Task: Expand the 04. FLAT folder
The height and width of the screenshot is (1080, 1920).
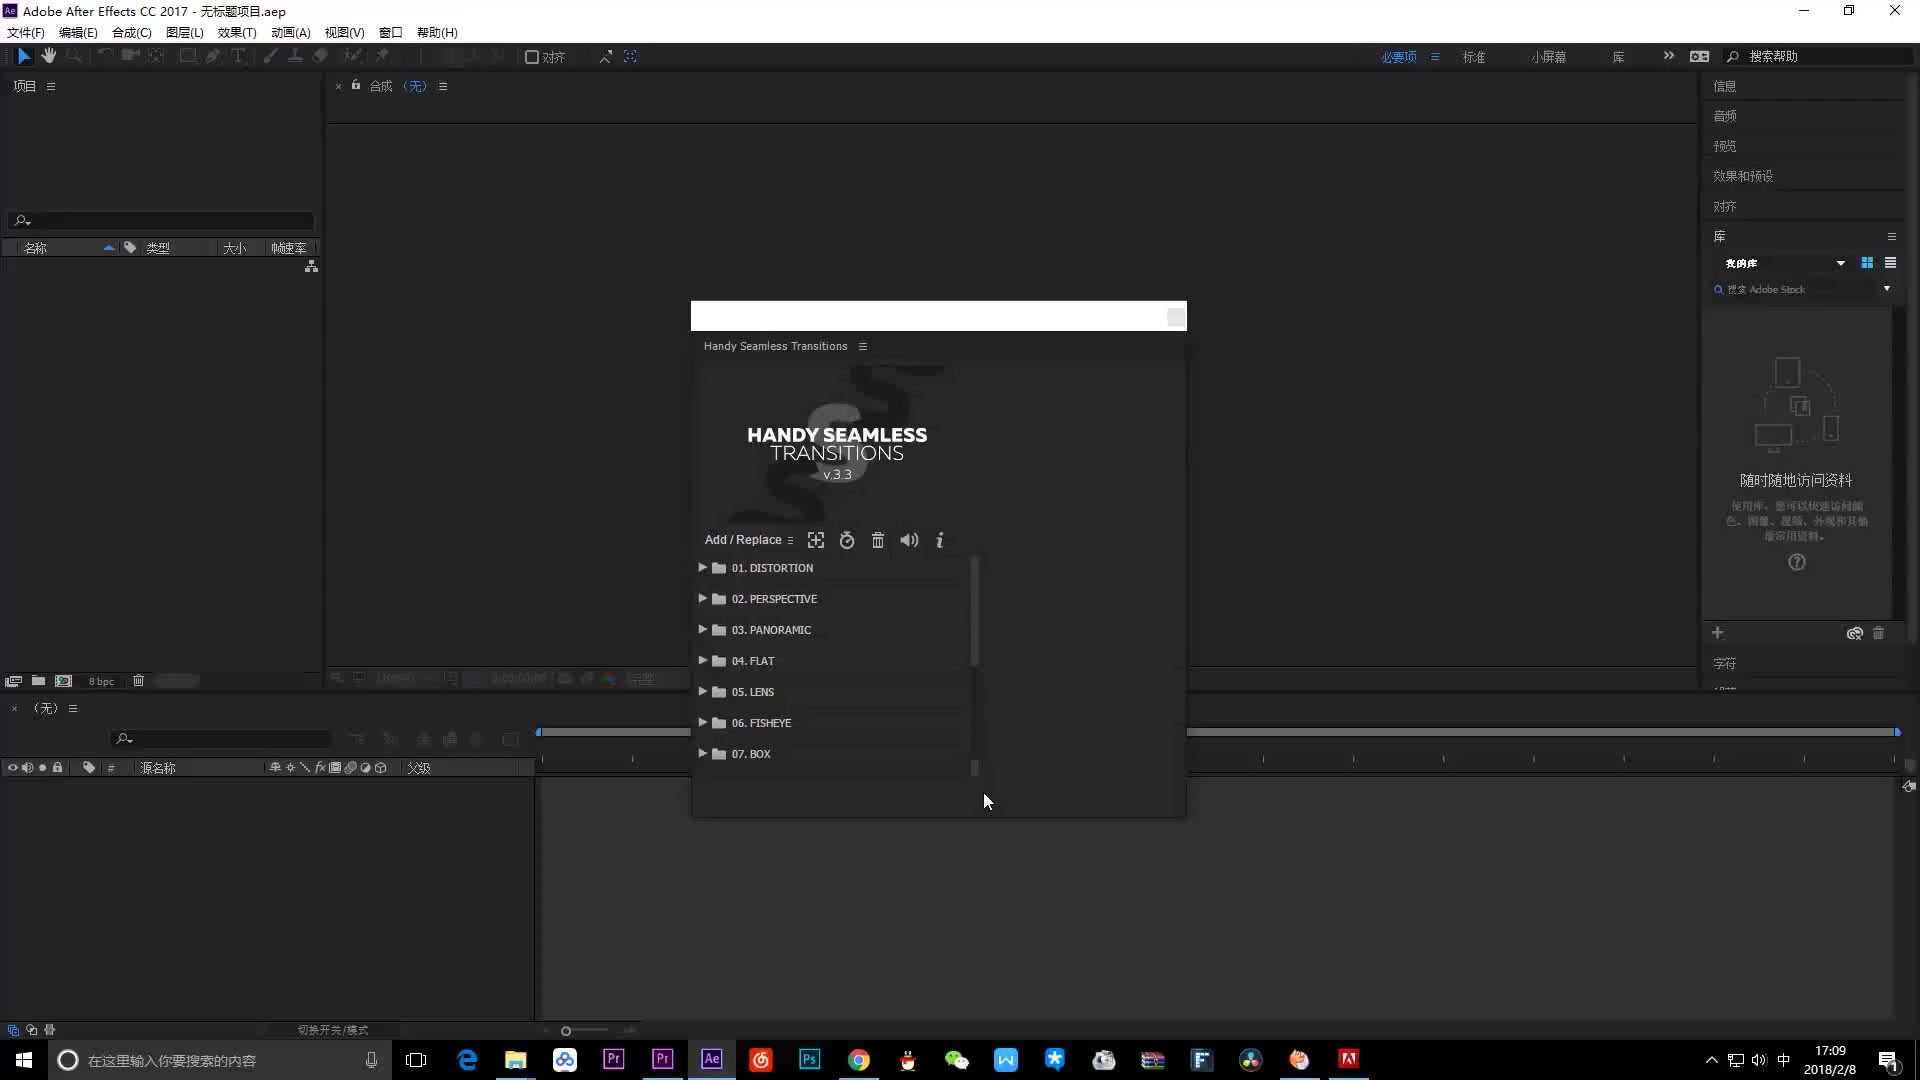Action: pos(702,660)
